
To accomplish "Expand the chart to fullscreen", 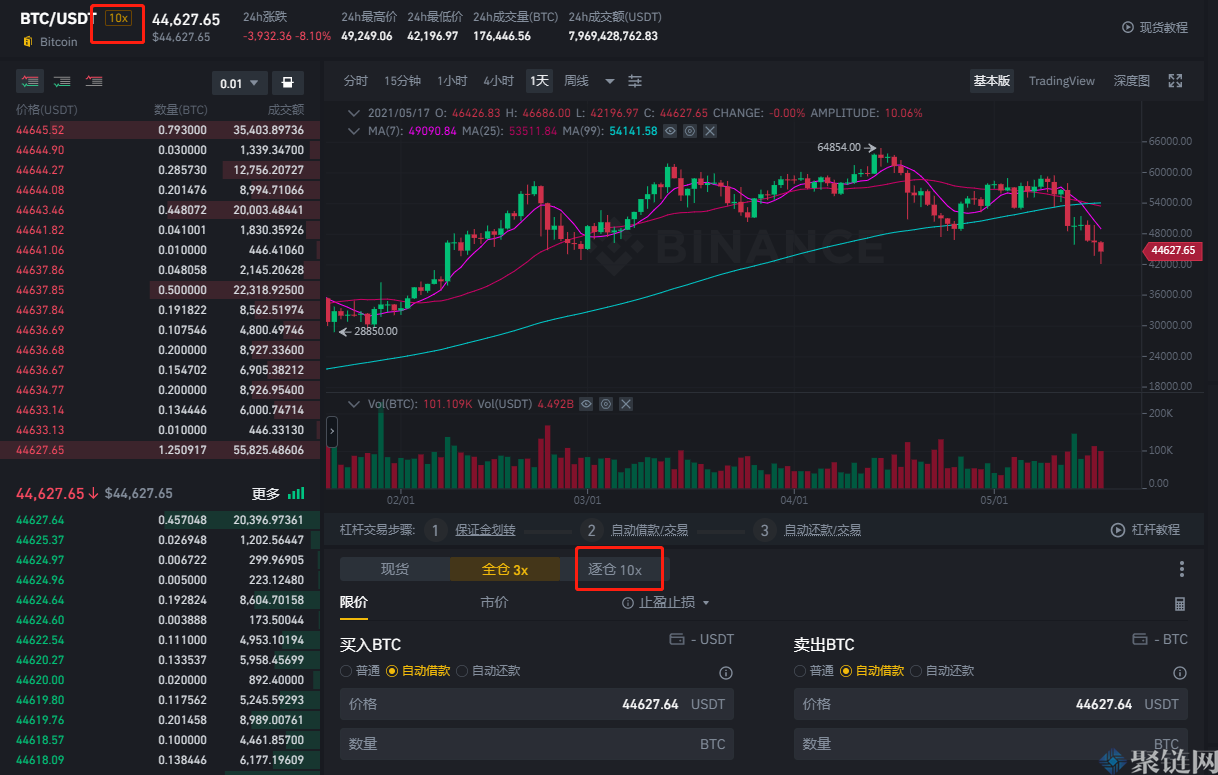I will [x=1176, y=81].
